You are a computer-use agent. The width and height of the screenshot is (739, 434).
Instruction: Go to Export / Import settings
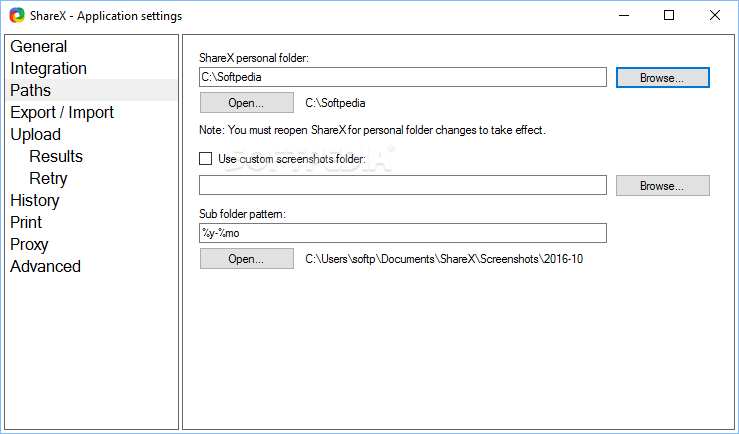[62, 112]
